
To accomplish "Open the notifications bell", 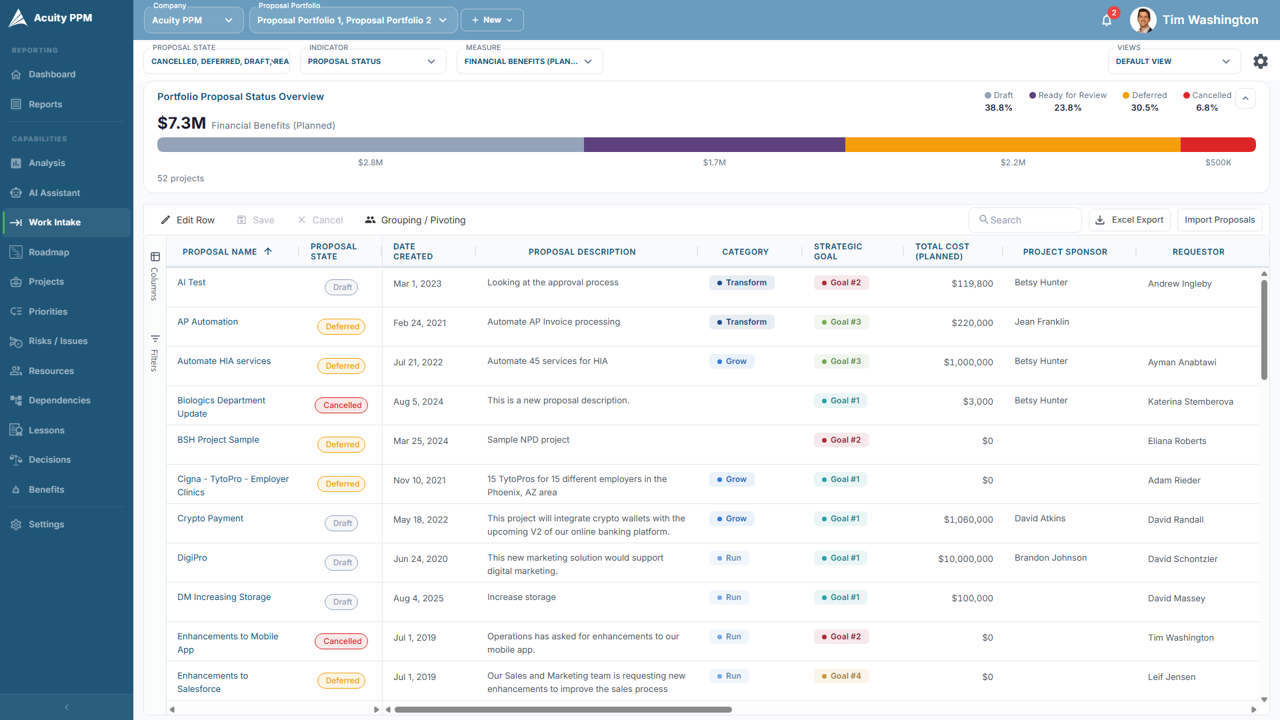I will point(1107,20).
